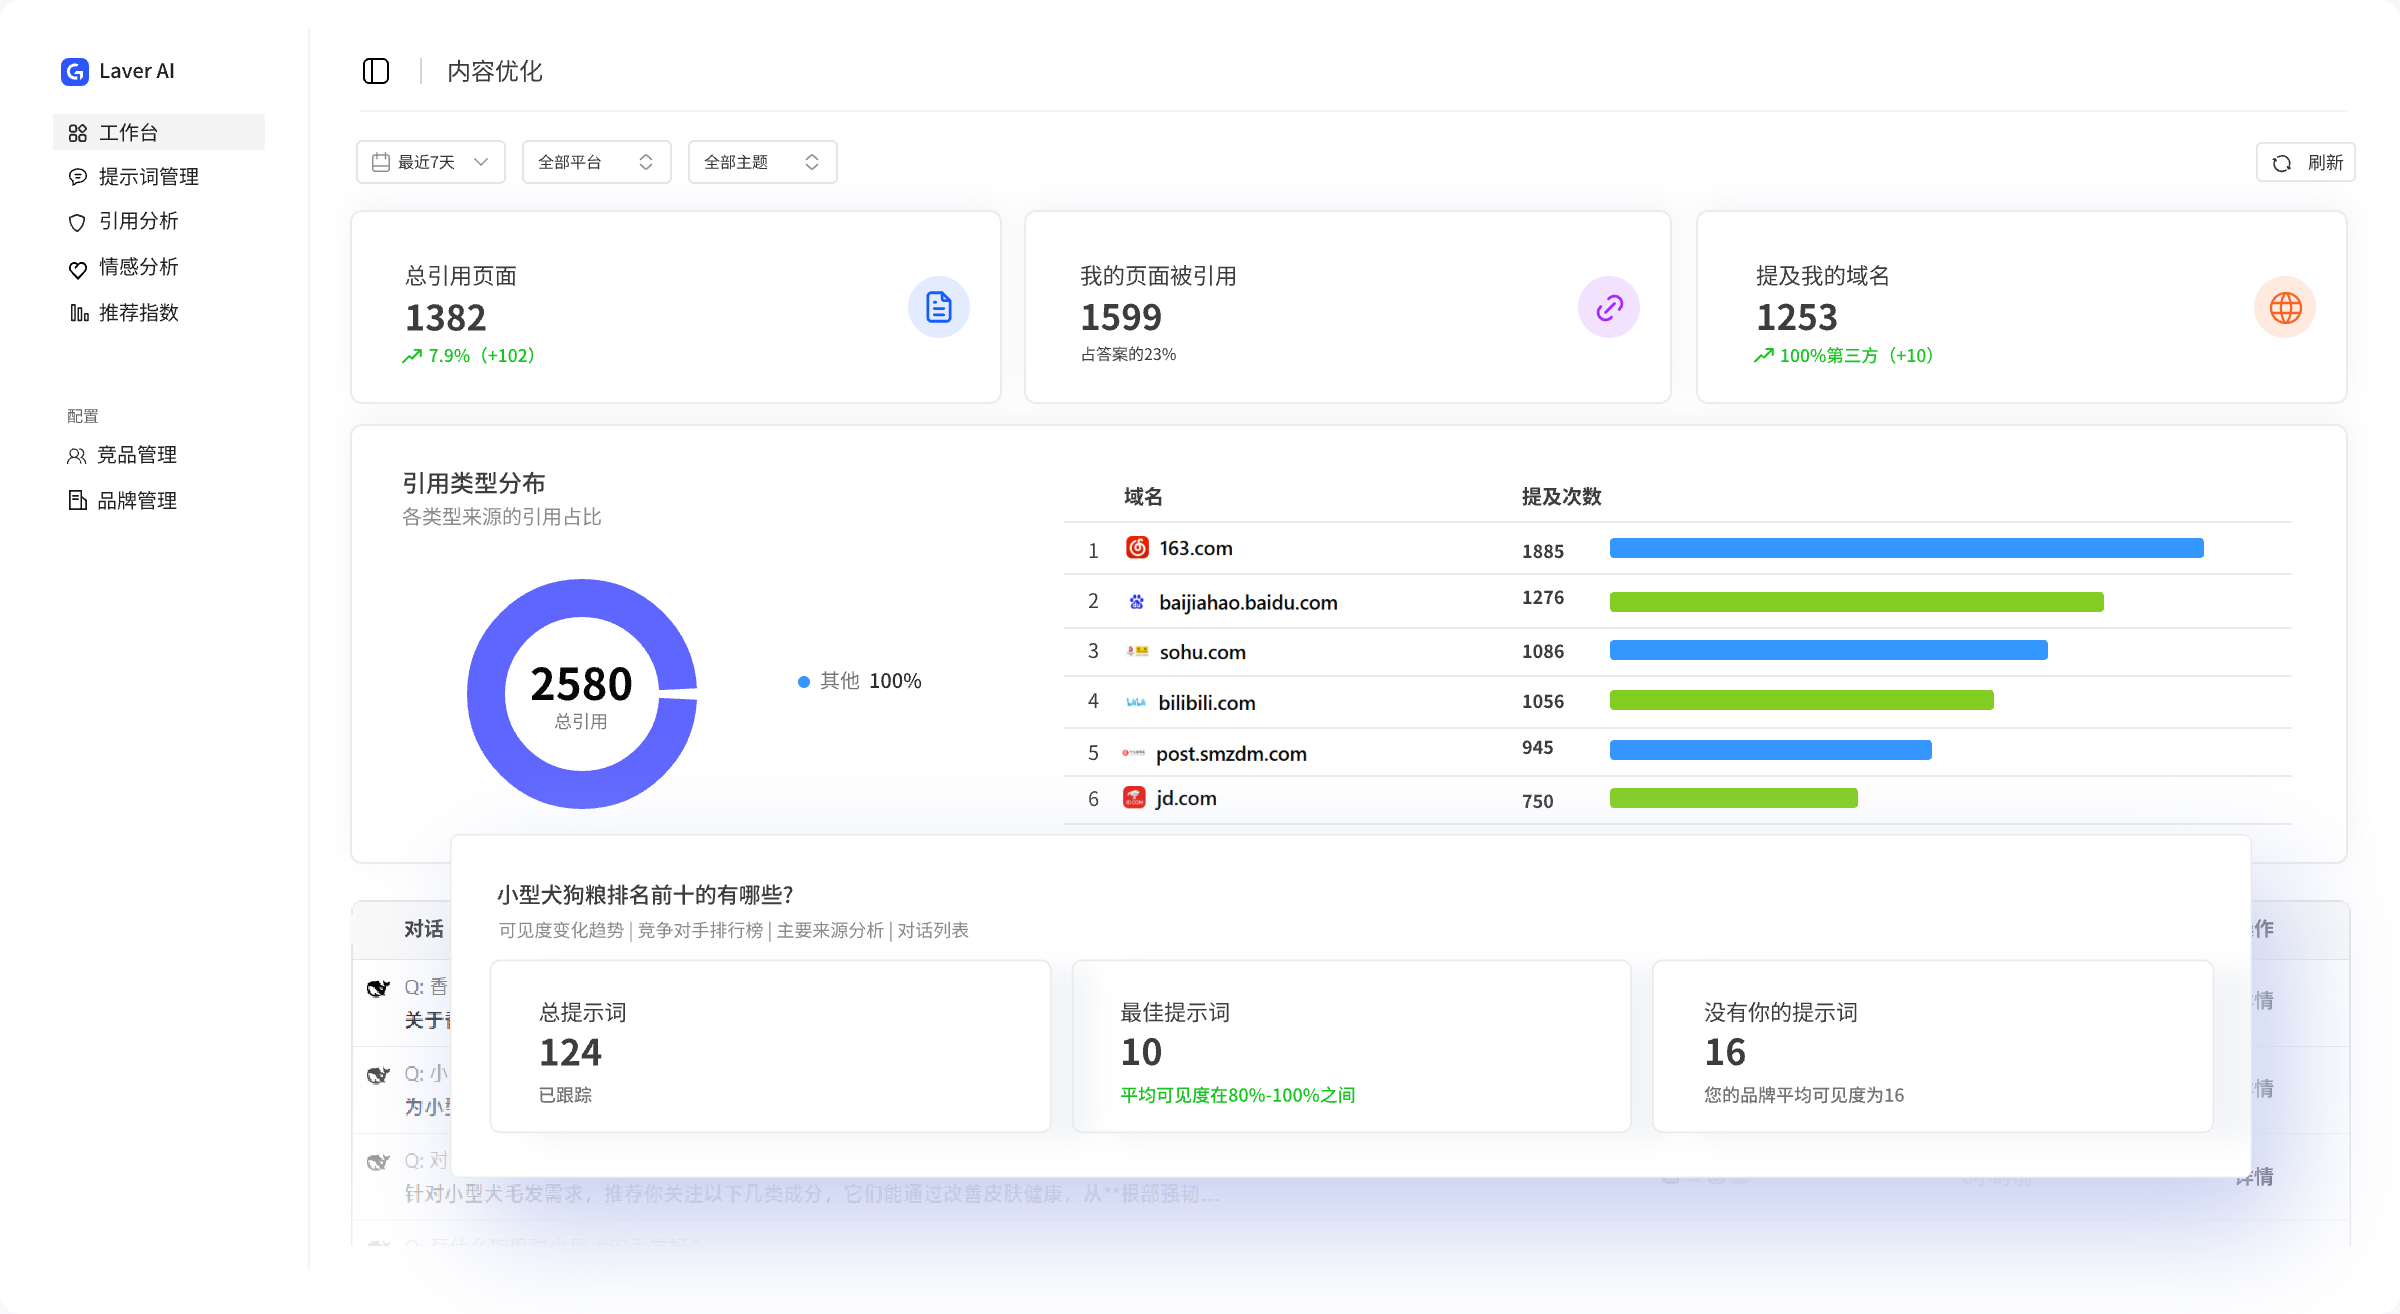Viewport: 2400px width, 1314px height.
Task: Expand the 全部平台 platform selector
Action: pyautogui.click(x=596, y=162)
